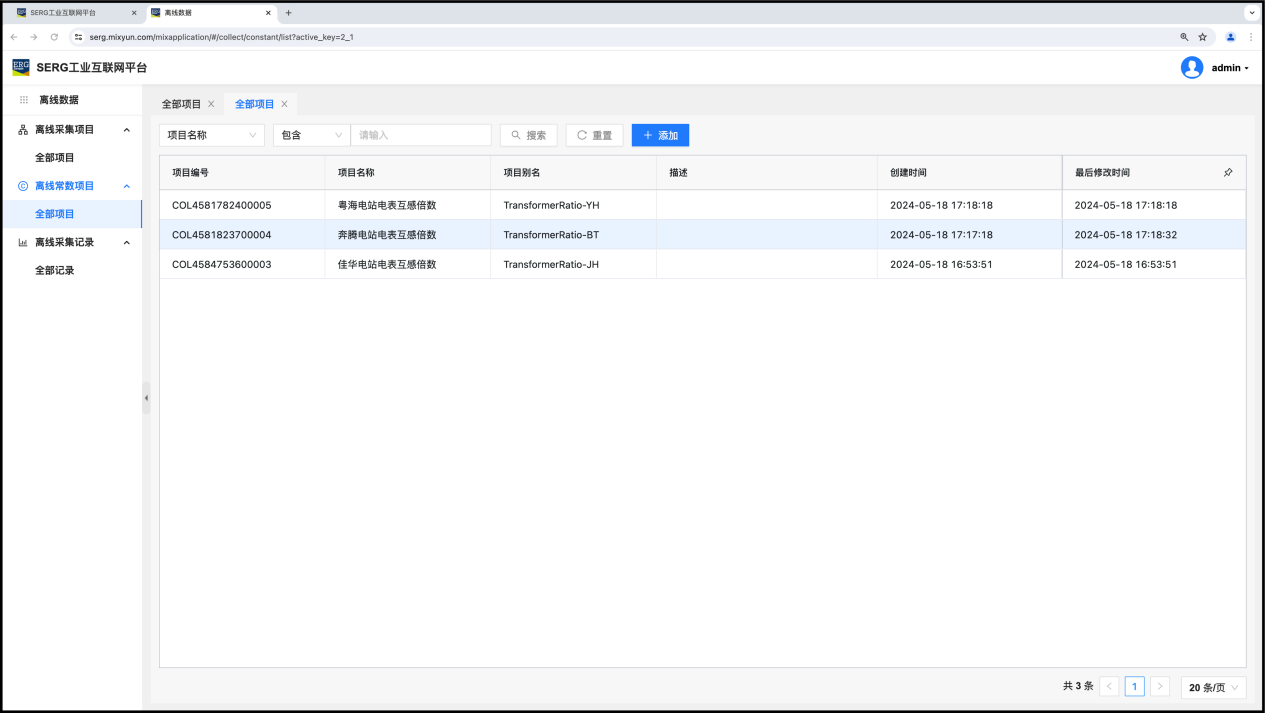This screenshot has width=1265, height=713.
Task: Click the admin user avatar icon
Action: pyautogui.click(x=1191, y=68)
